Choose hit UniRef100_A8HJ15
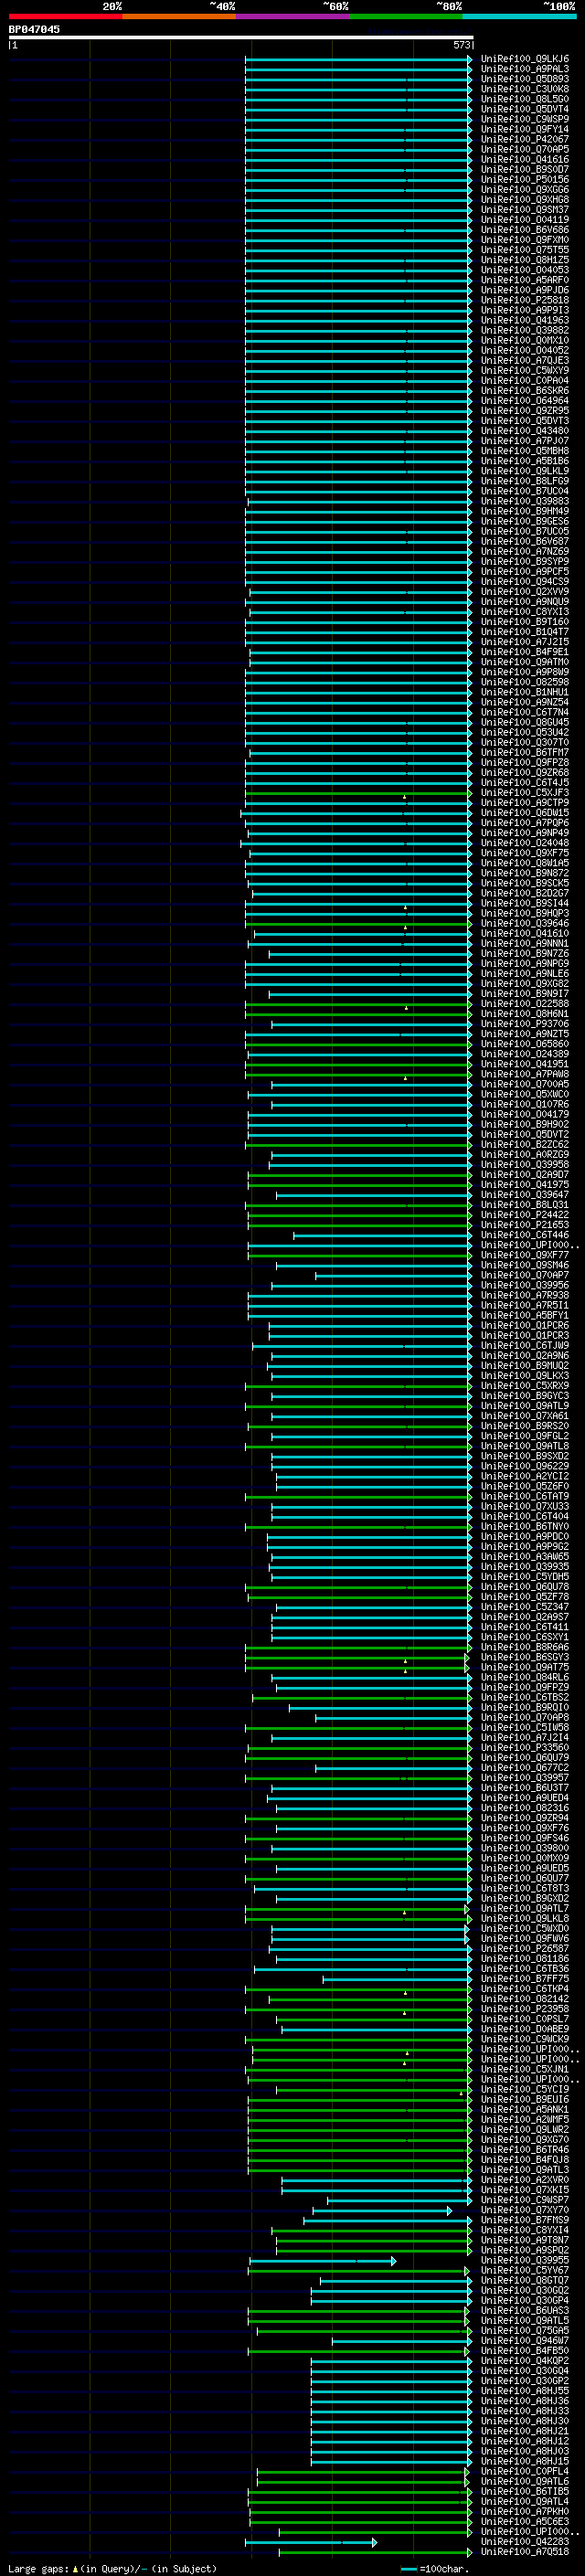This screenshot has height=2576, width=585. click(525, 2461)
